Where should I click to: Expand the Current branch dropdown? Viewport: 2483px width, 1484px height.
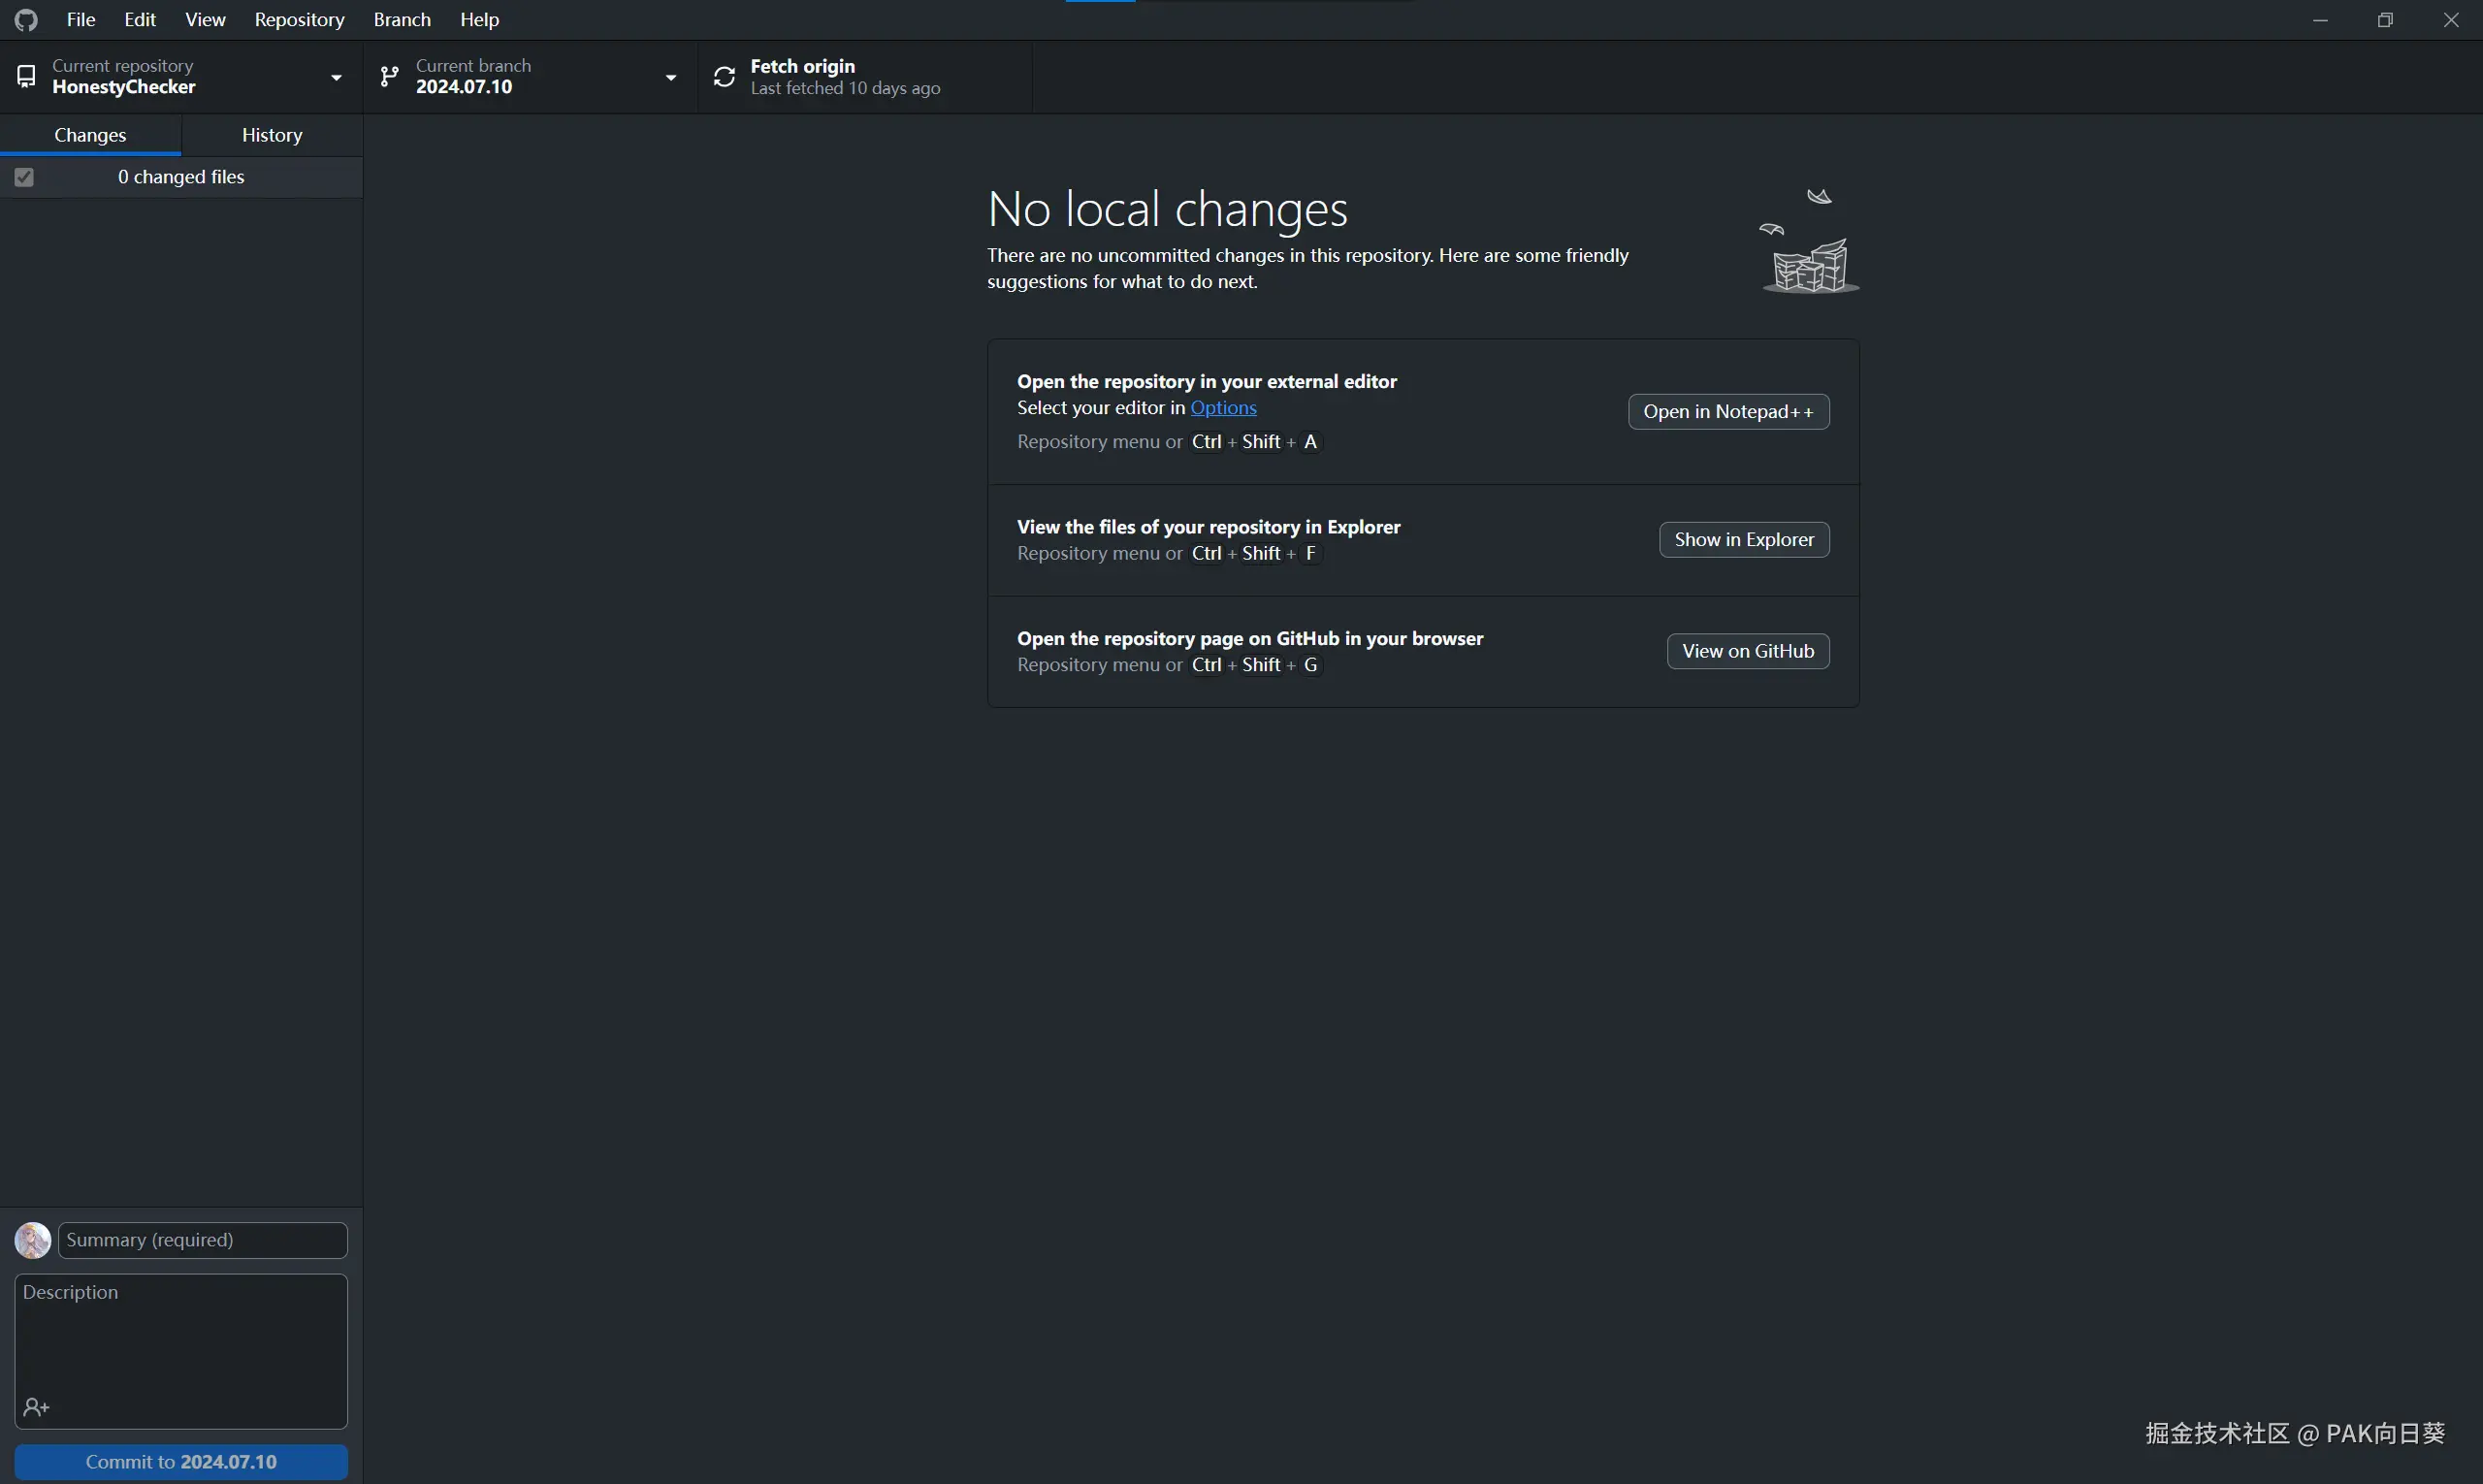click(x=670, y=77)
